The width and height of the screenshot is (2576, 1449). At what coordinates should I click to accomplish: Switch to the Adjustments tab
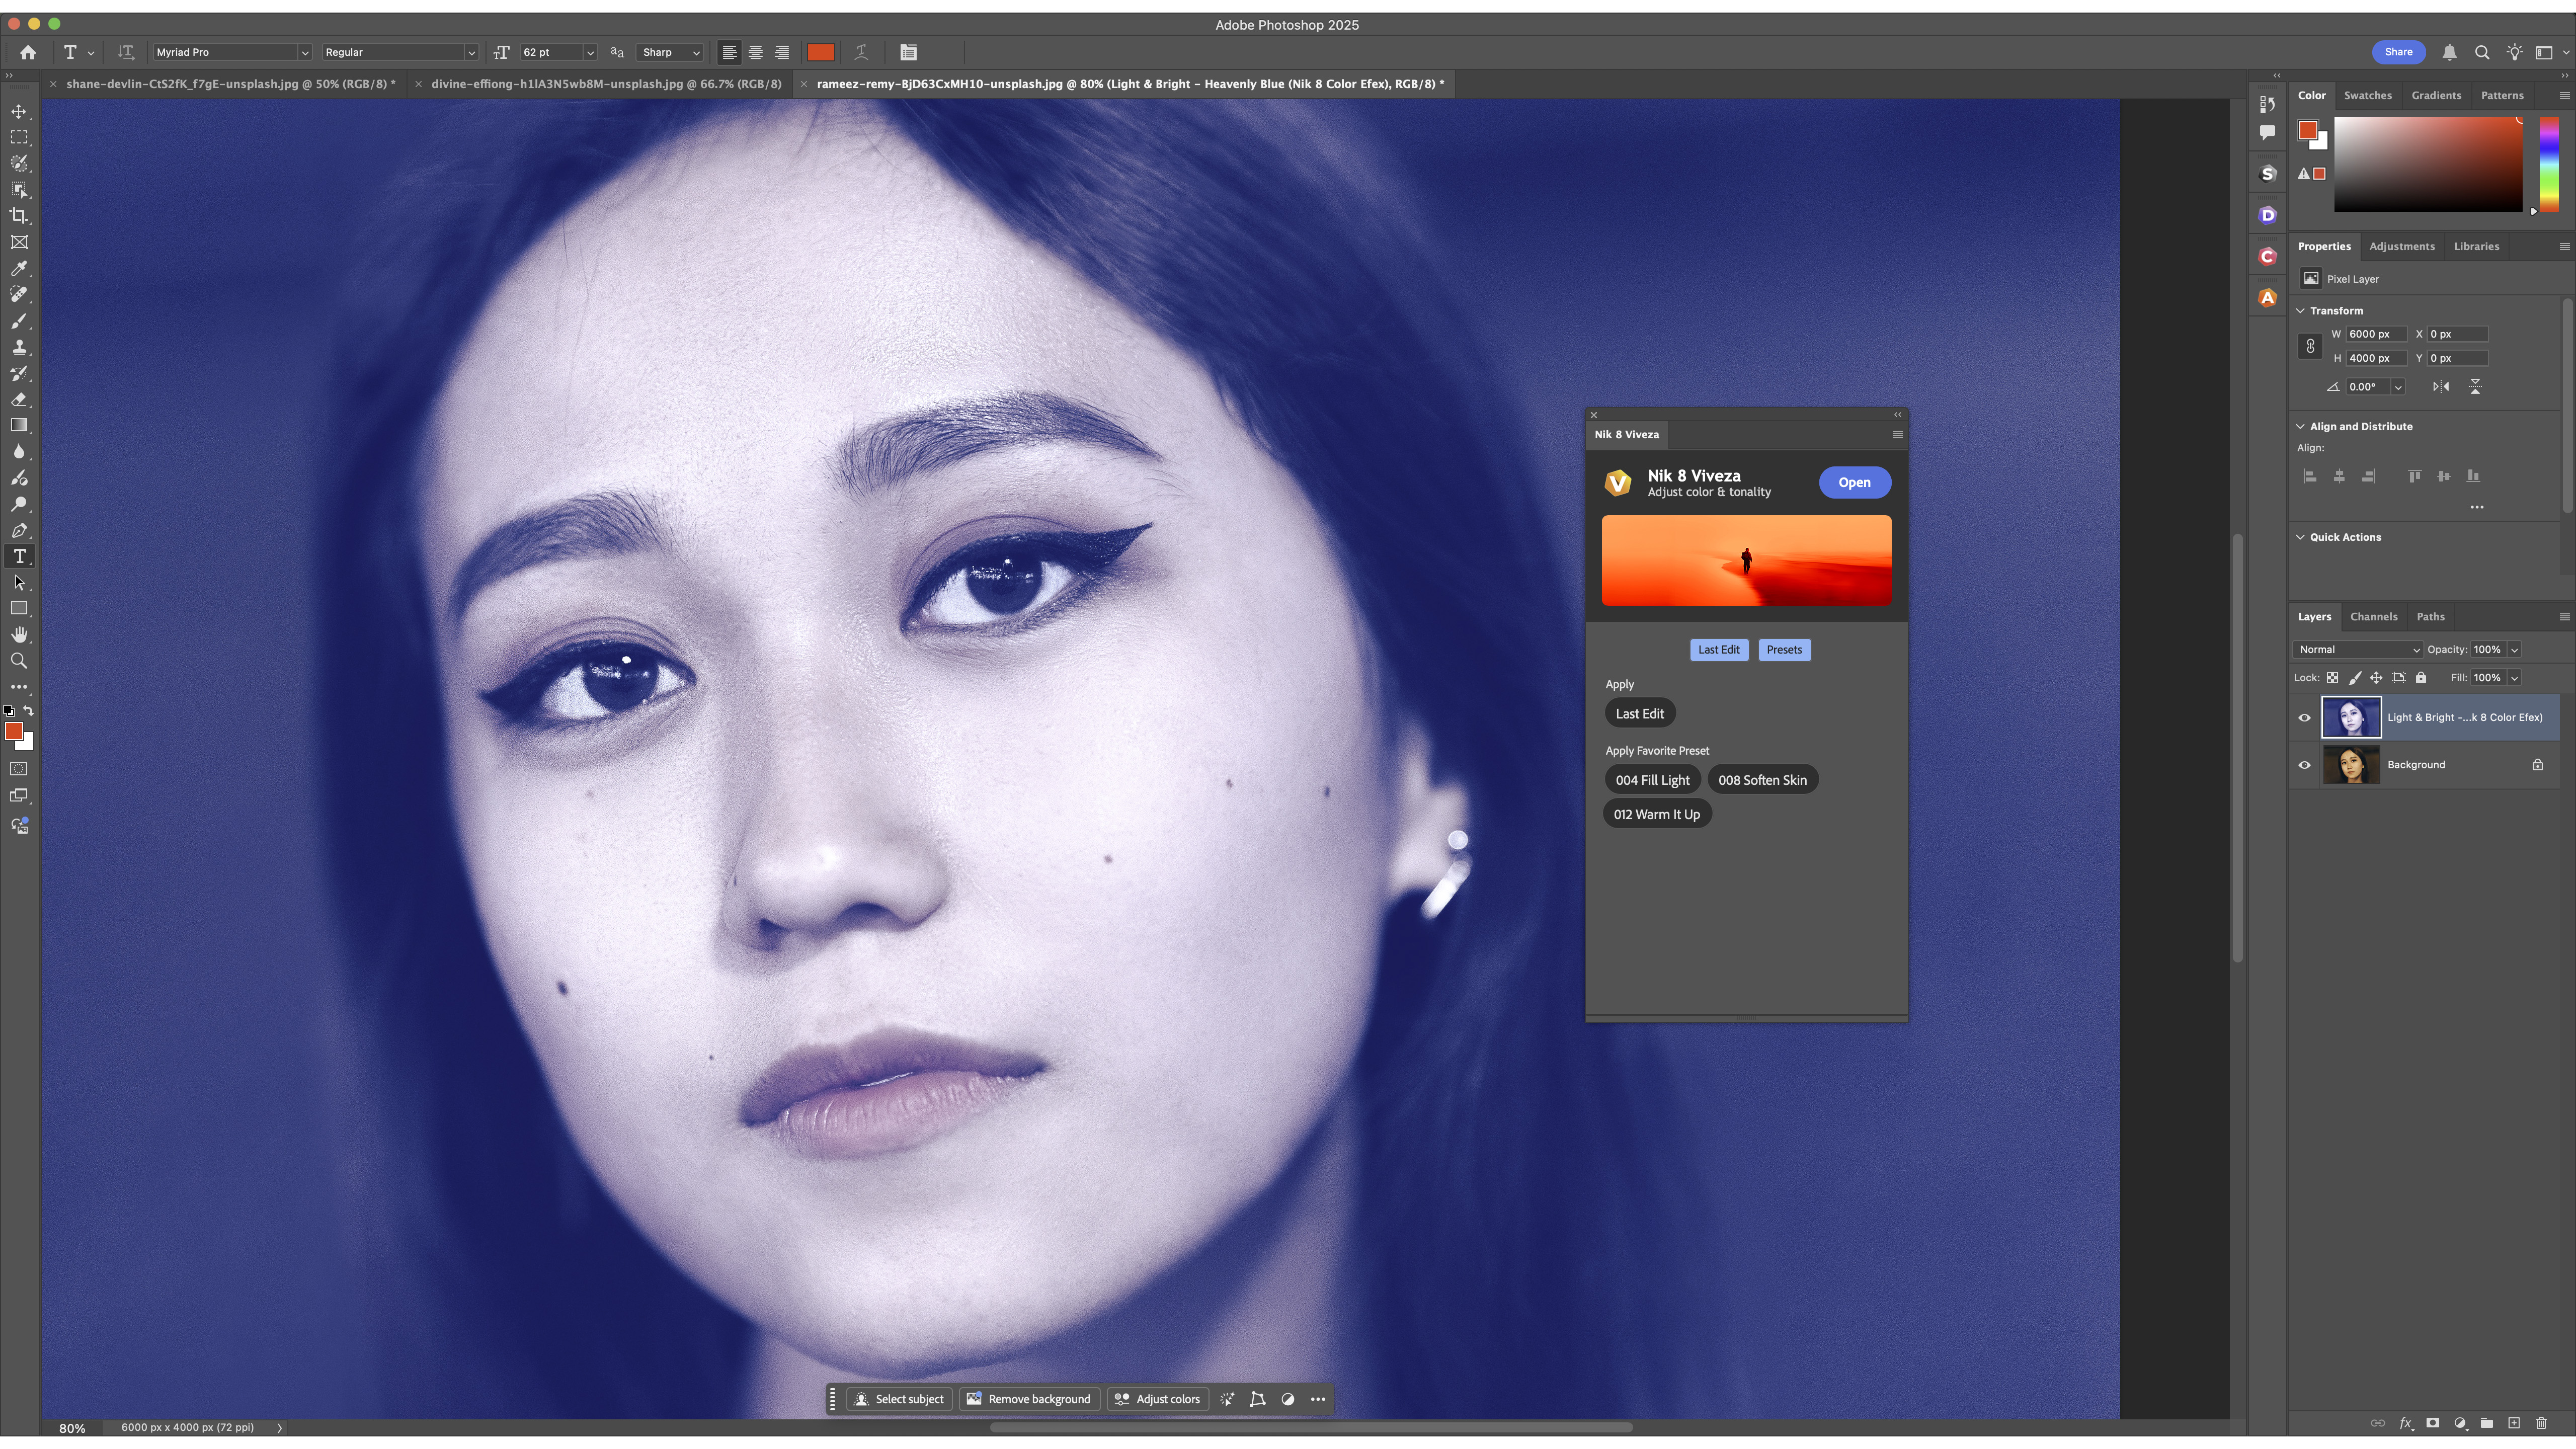point(2402,246)
